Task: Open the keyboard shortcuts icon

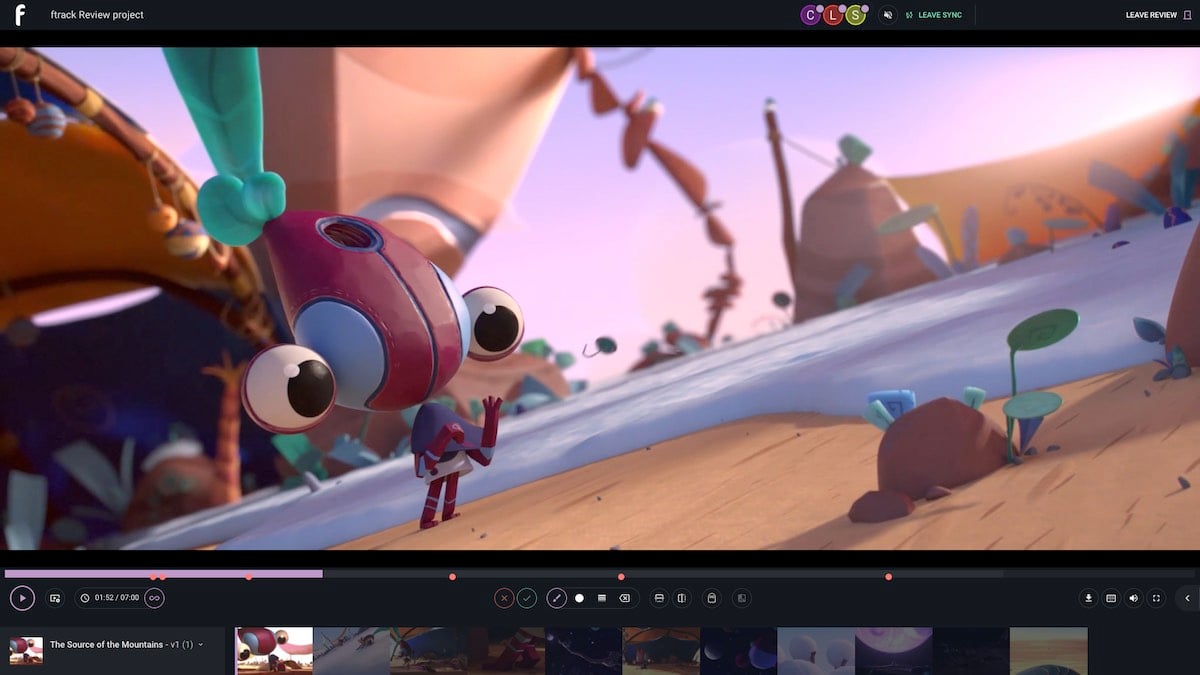Action: 1111,598
